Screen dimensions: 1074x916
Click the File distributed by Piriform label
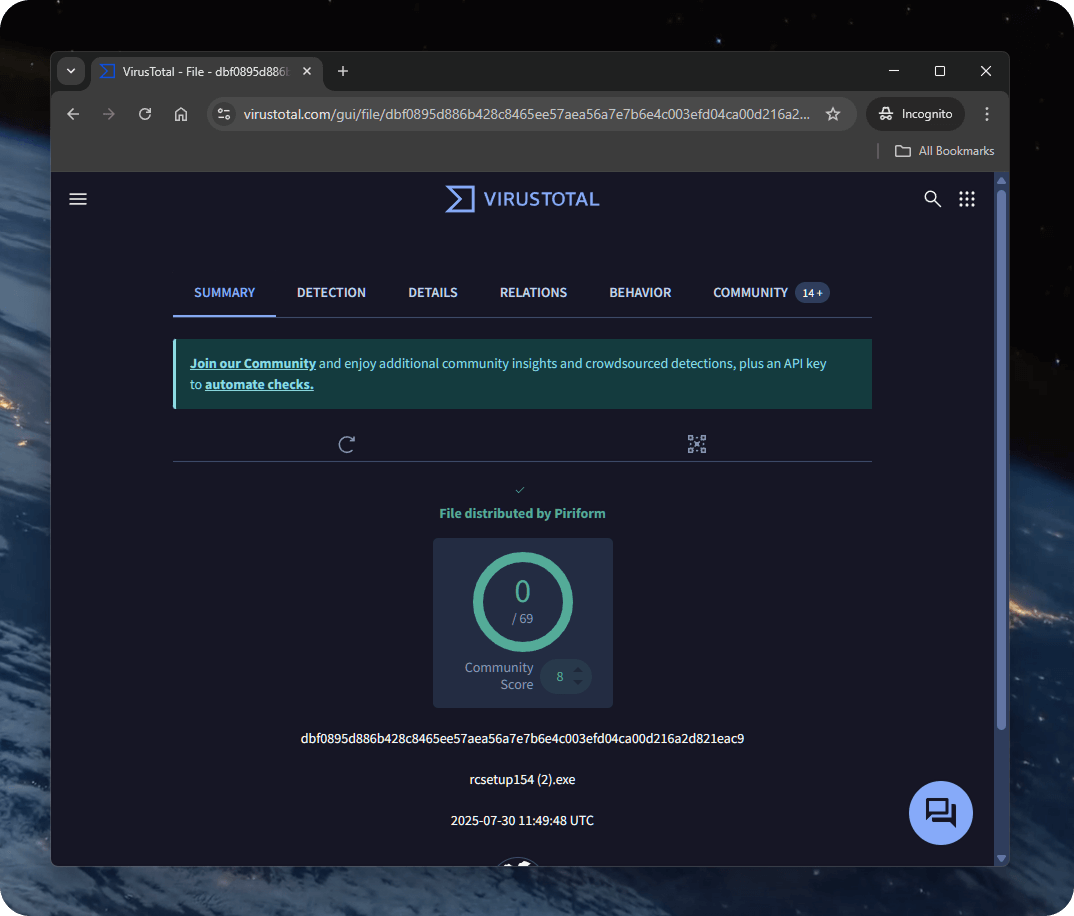(522, 513)
